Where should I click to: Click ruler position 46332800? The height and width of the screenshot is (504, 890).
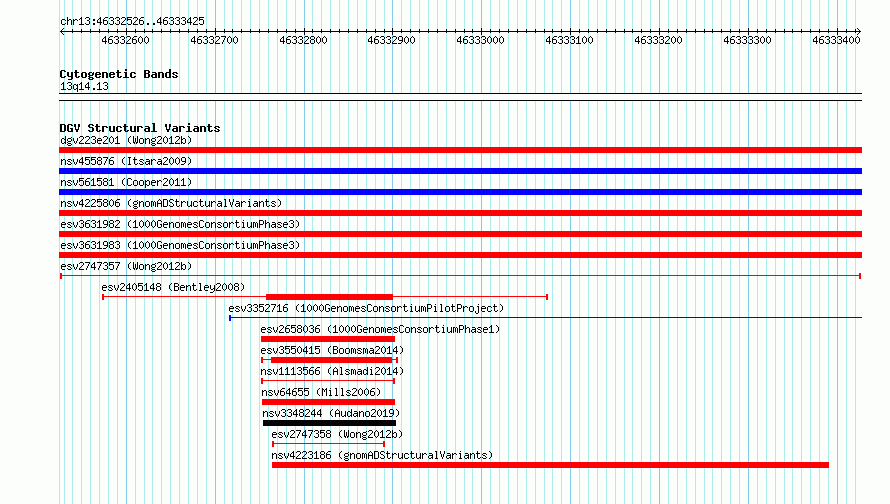tap(304, 40)
